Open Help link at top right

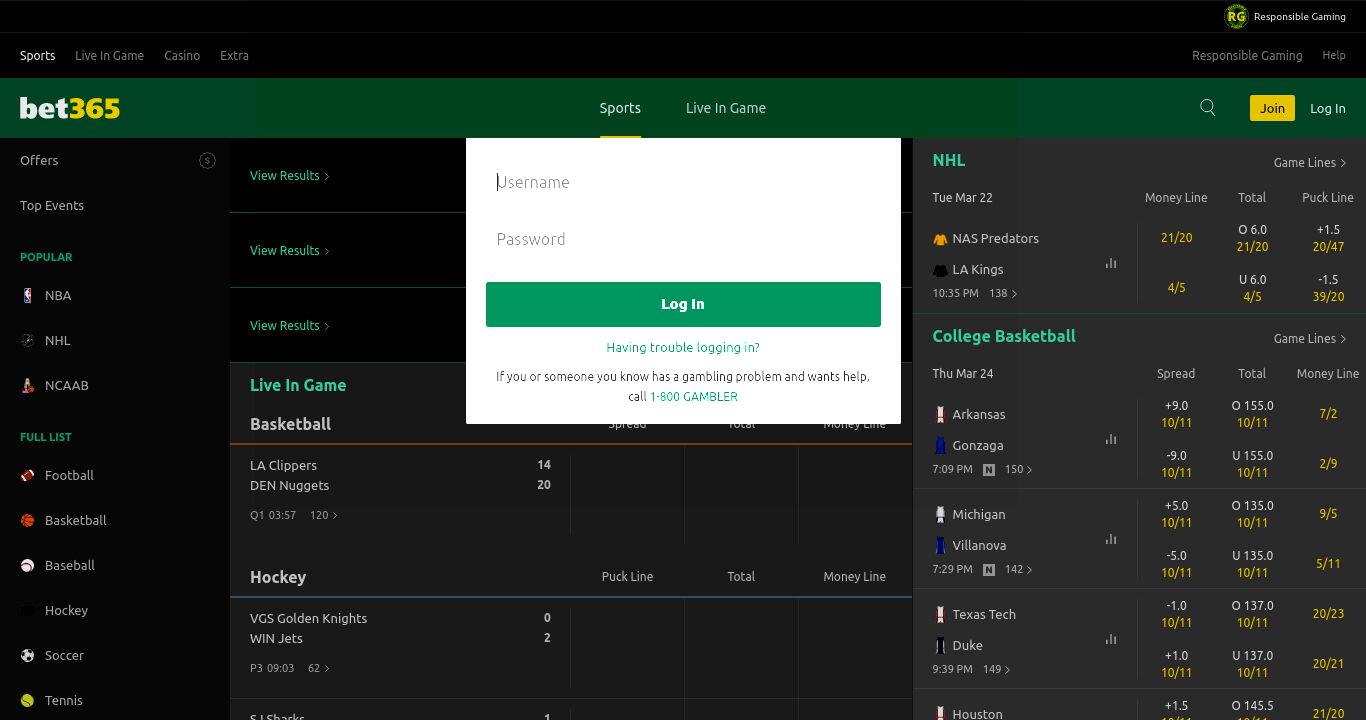1334,55
